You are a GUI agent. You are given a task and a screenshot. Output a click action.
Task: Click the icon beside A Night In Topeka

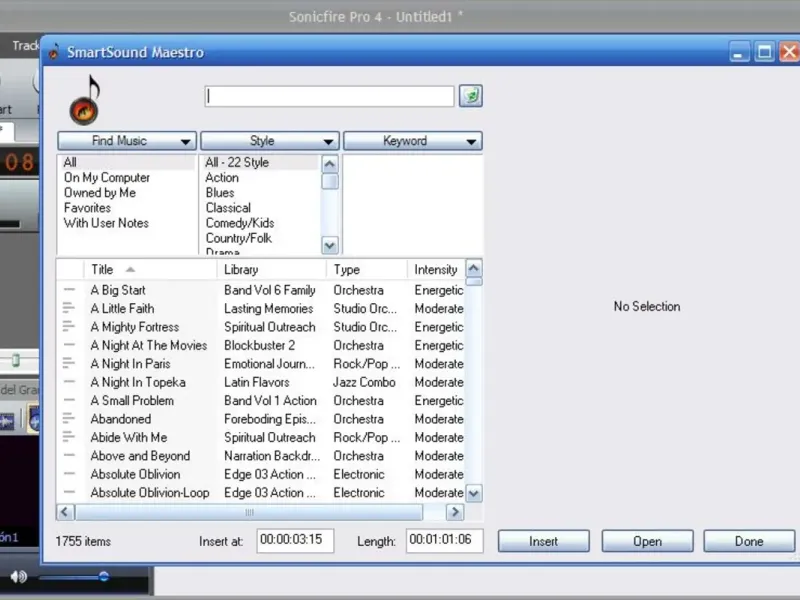point(69,382)
